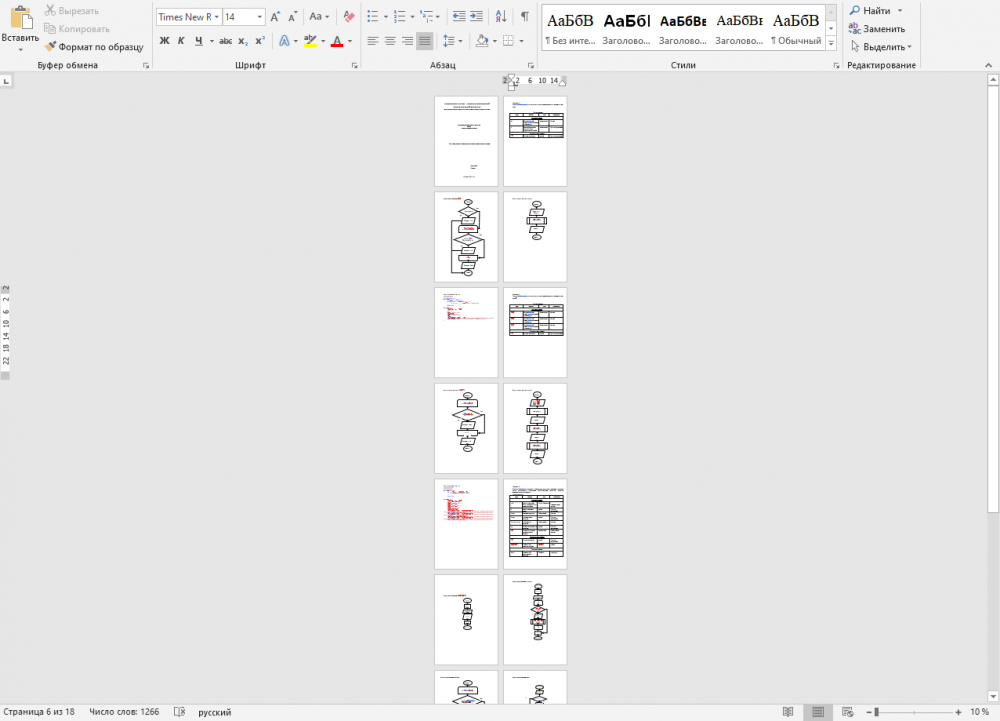The image size is (1000, 721).
Task: Switch to Web Layout view in status bar
Action: 846,712
